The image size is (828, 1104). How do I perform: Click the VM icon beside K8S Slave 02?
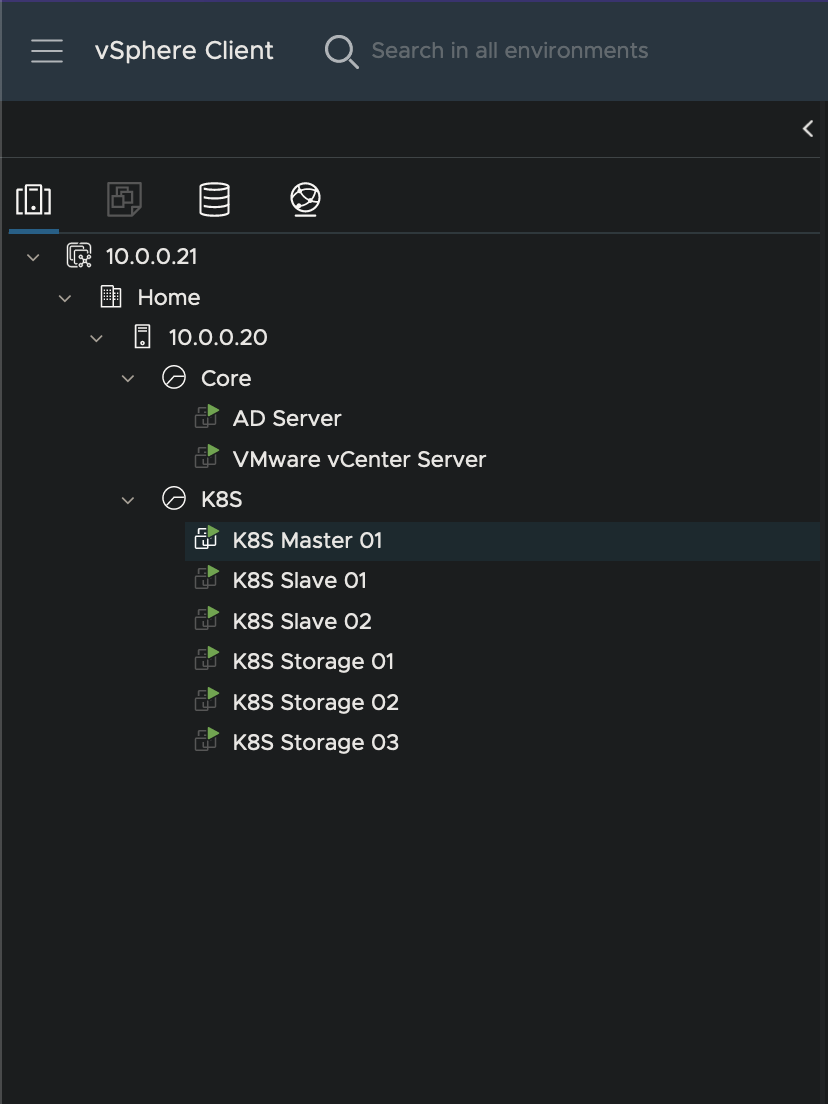click(206, 619)
